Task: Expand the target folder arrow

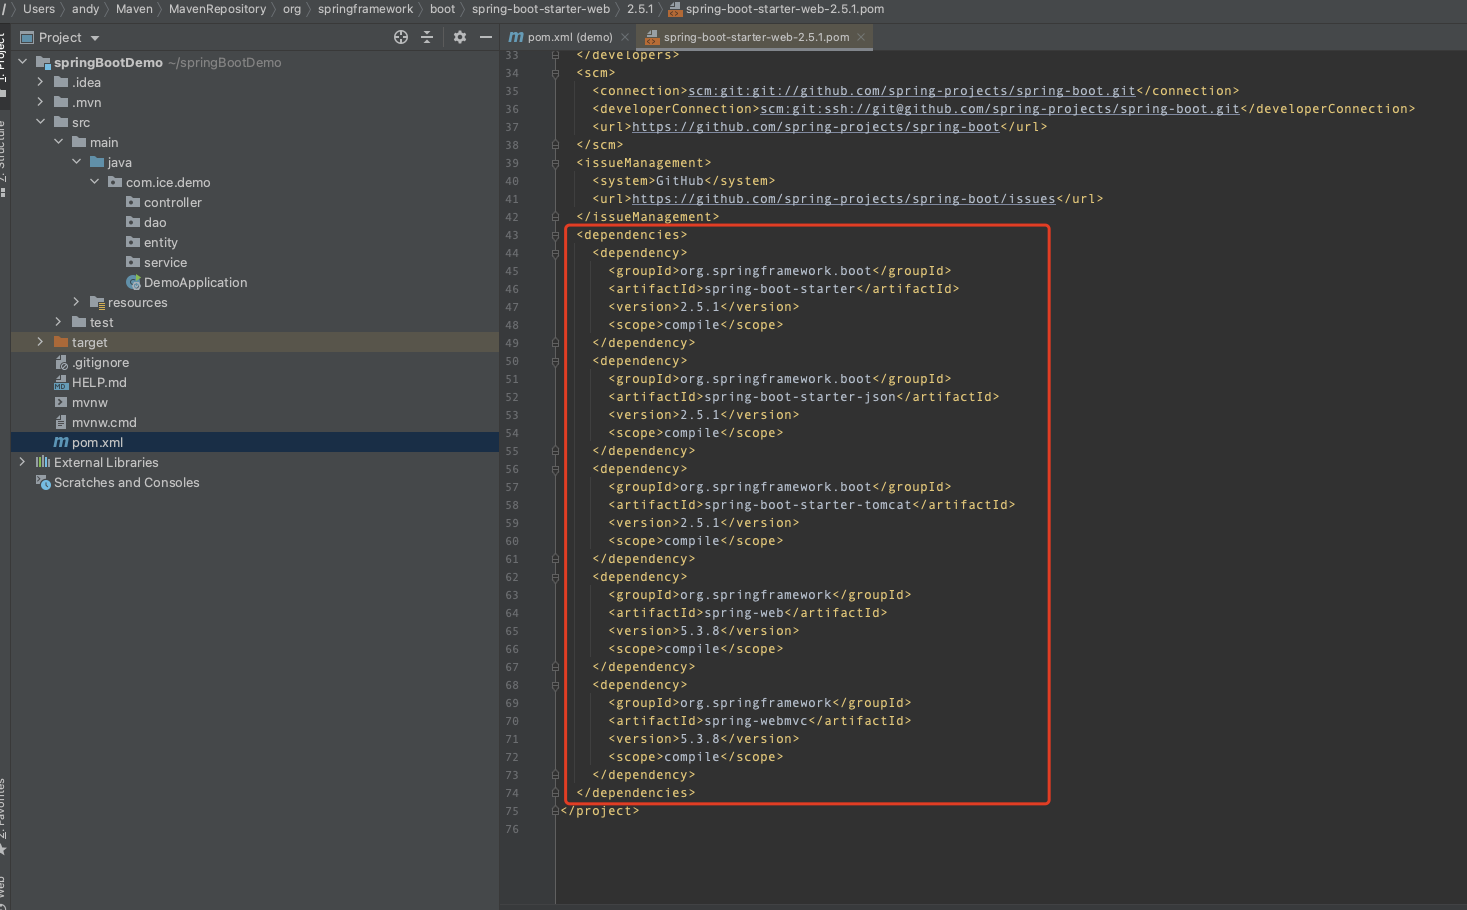Action: pos(41,342)
